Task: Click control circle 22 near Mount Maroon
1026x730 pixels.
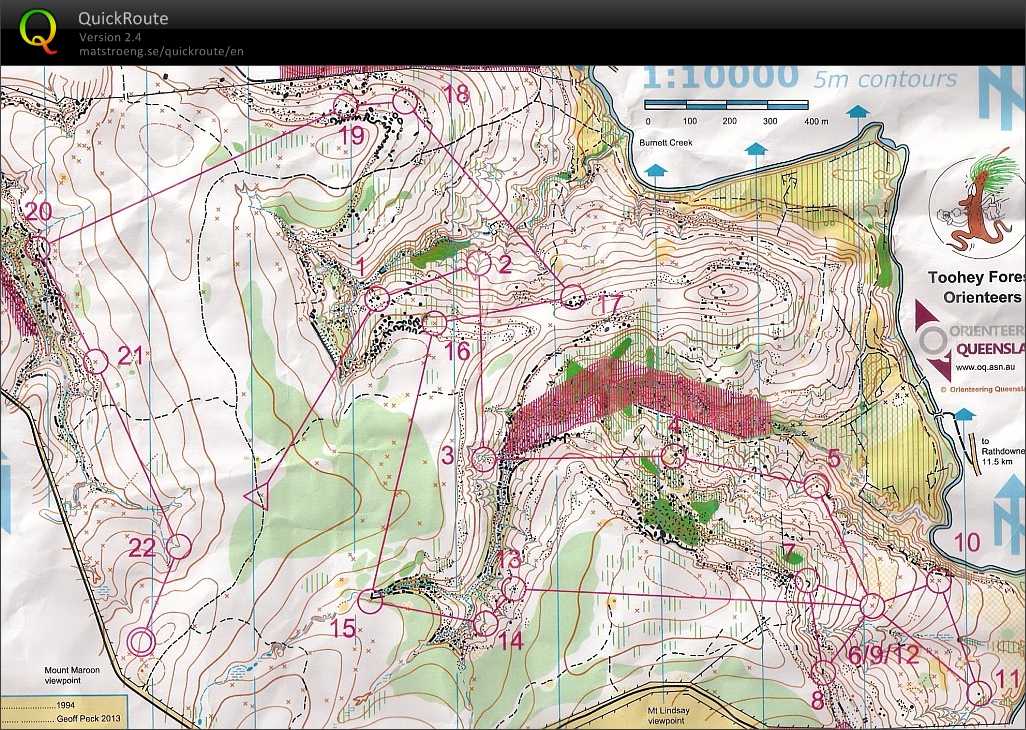Action: (x=178, y=545)
